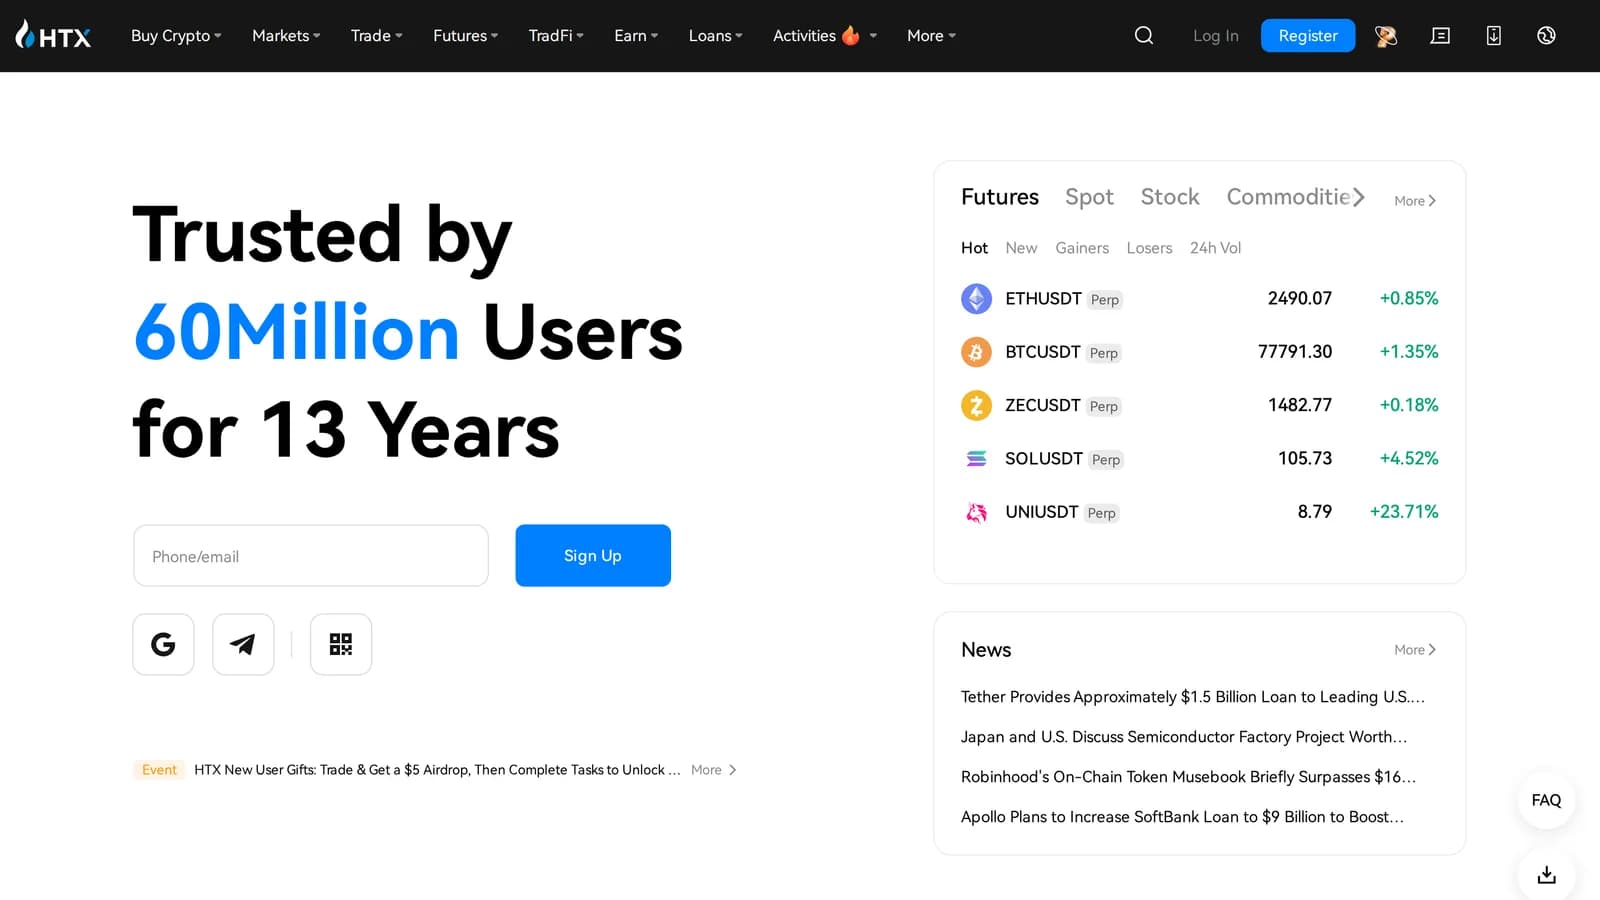Click the download button below FAQ
This screenshot has width=1600, height=900.
click(1546, 875)
